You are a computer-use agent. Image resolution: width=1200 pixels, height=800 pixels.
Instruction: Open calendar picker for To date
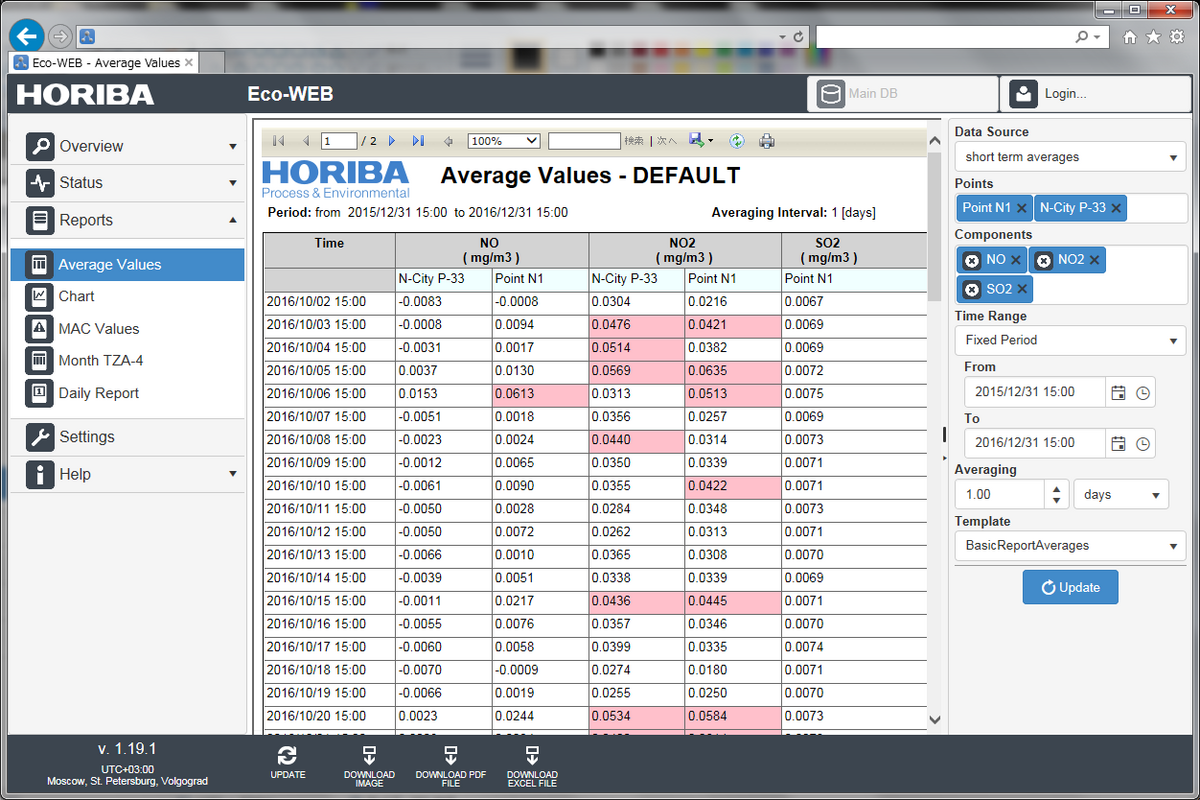pos(1119,443)
